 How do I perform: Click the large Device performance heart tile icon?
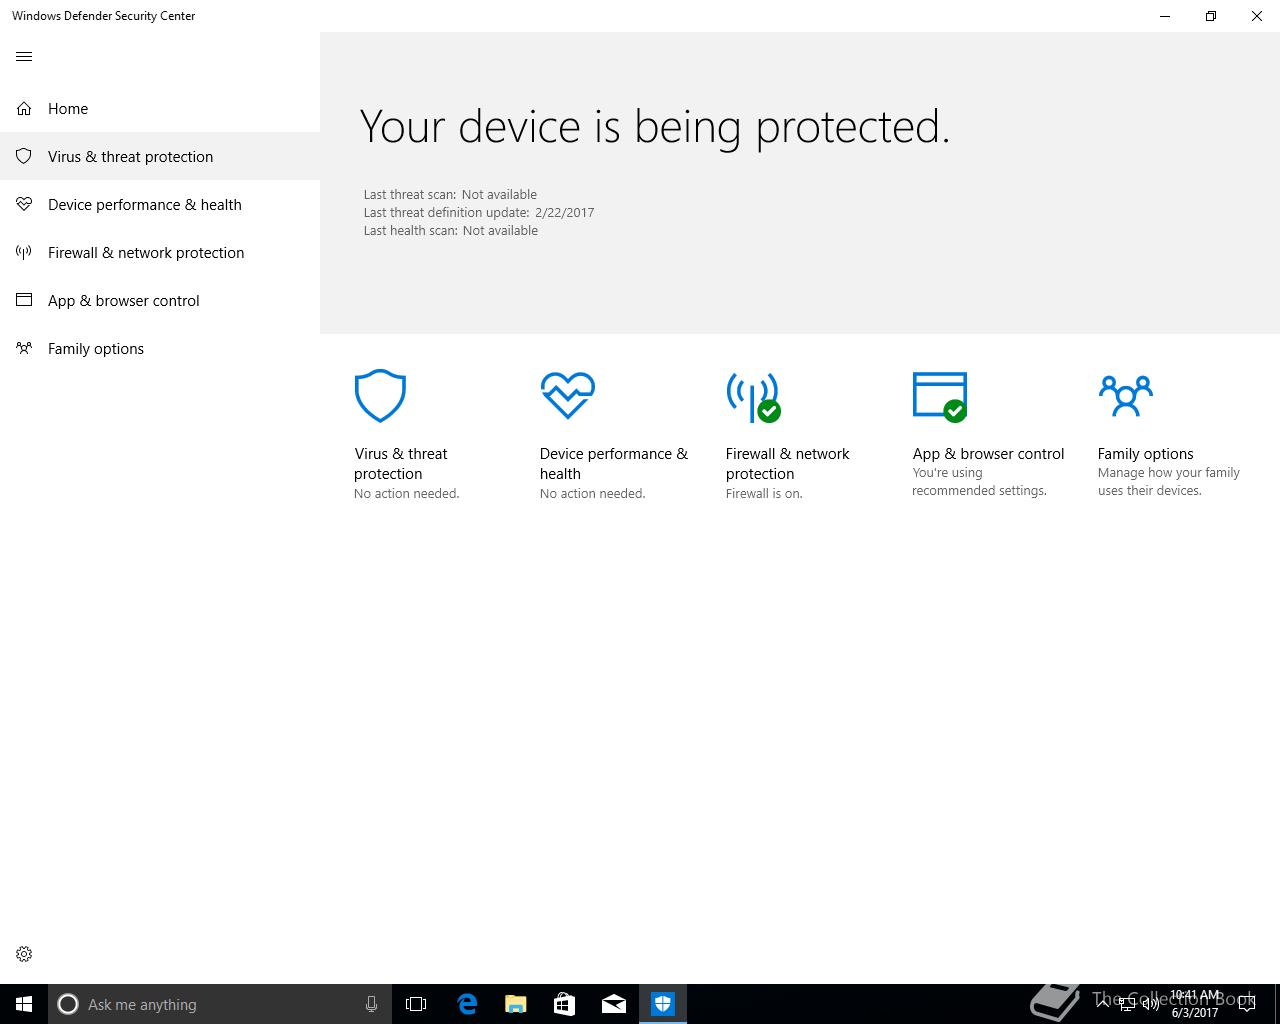[x=567, y=396]
